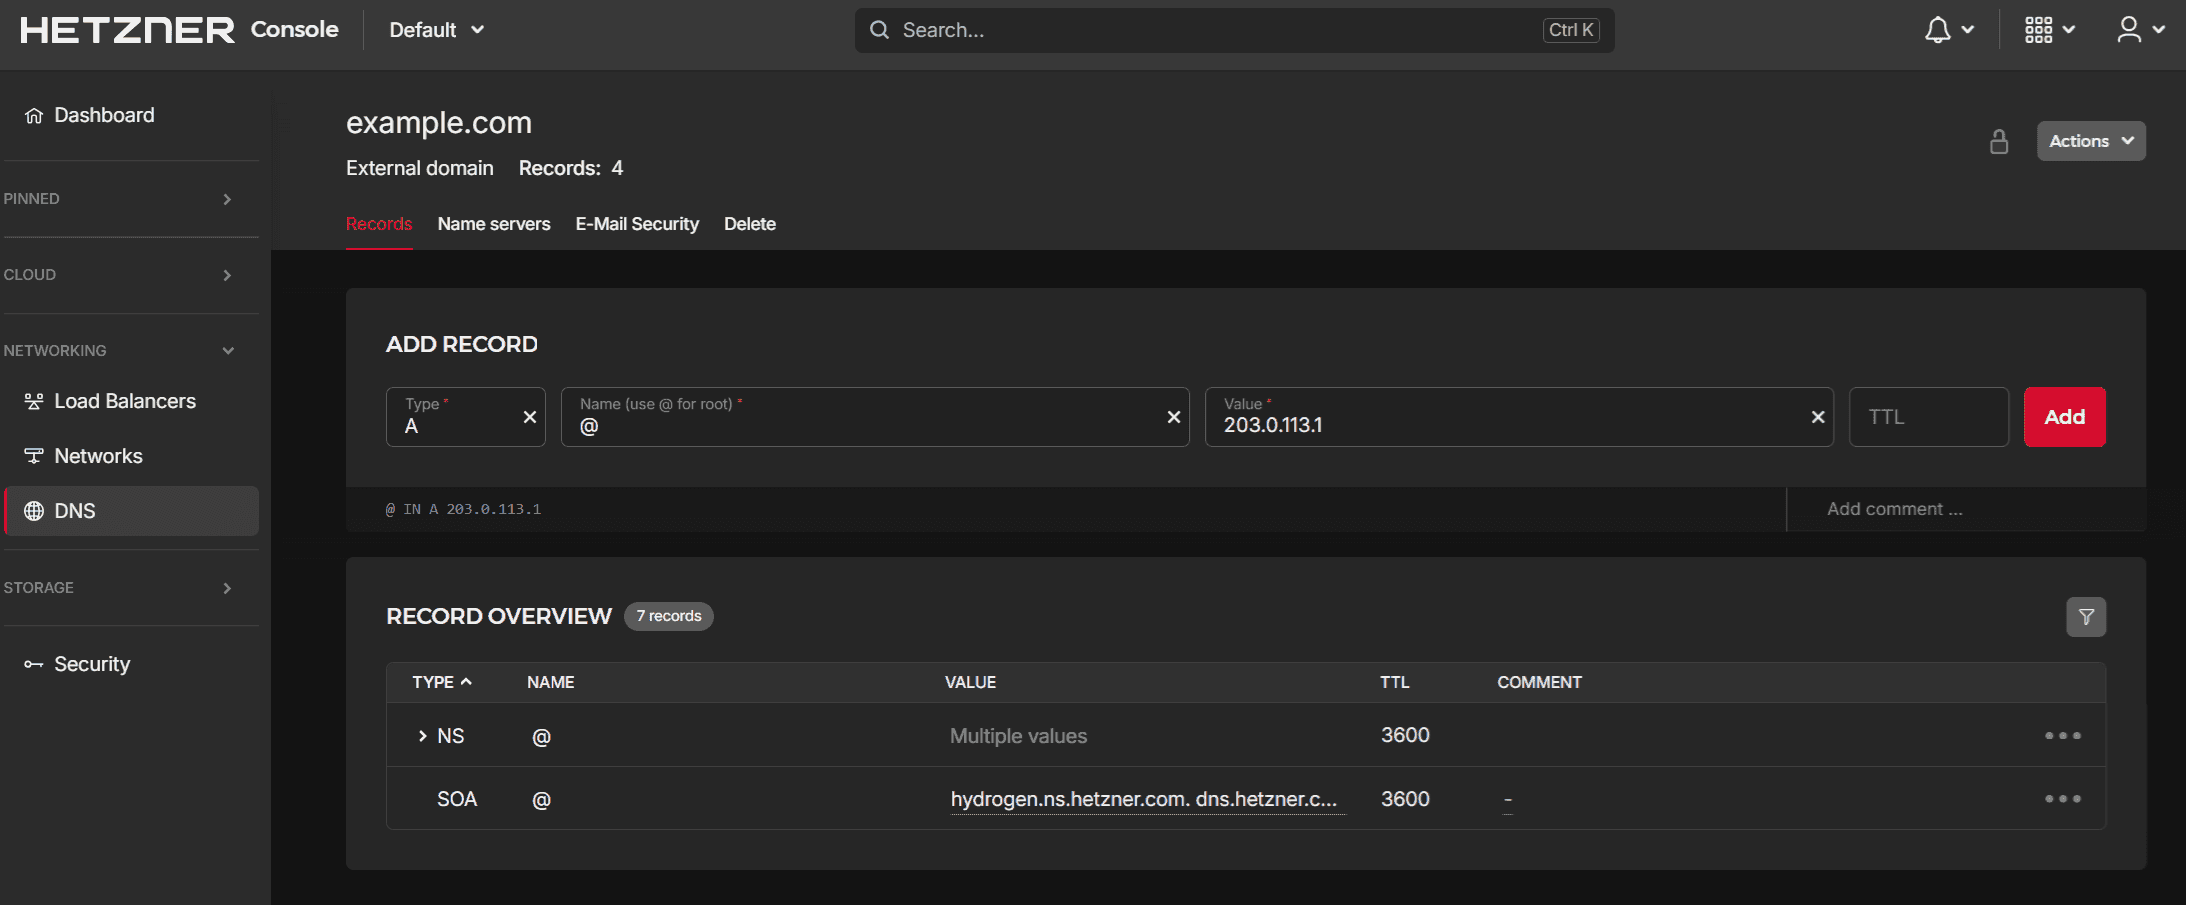Focus the TTL input field

point(1927,417)
